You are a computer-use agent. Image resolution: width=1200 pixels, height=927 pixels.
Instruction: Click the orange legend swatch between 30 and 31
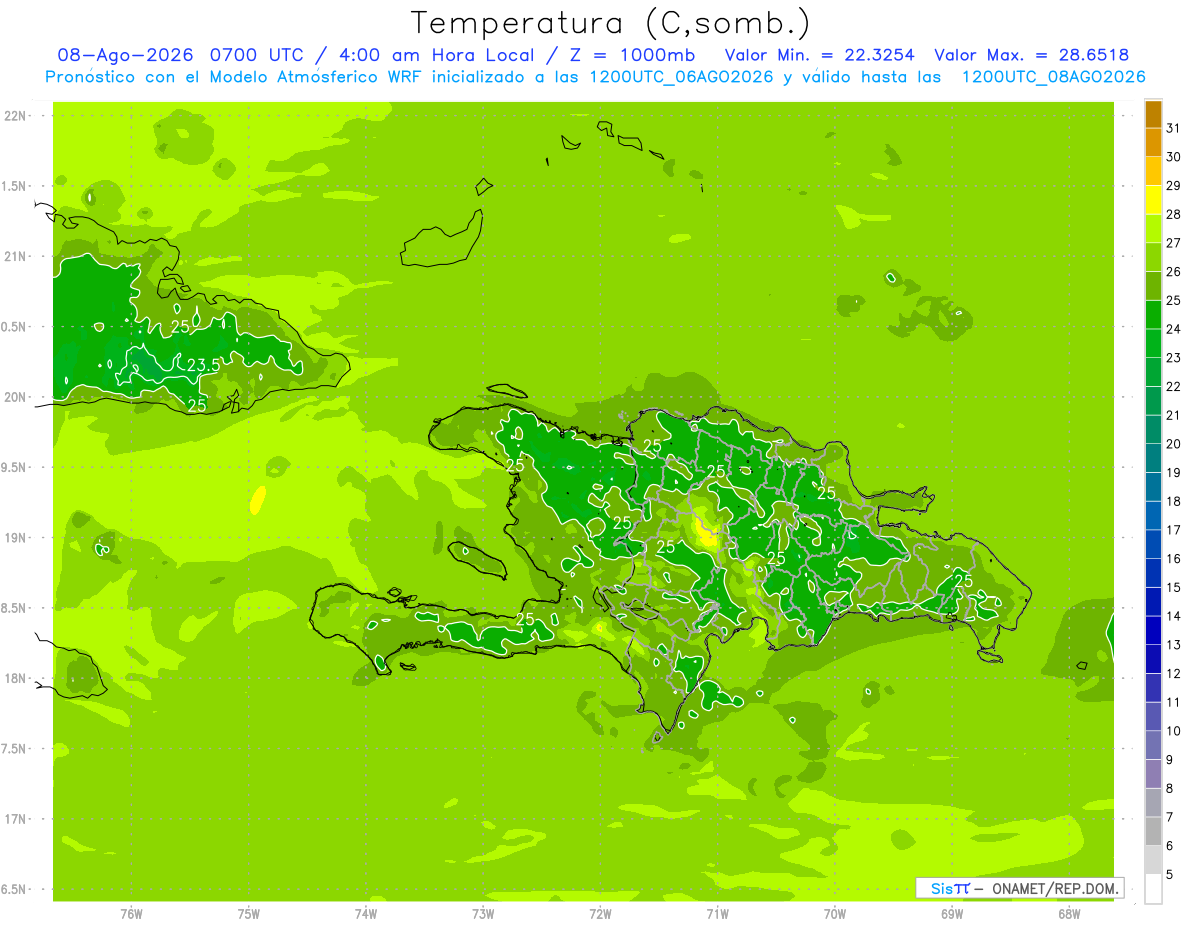pos(1153,143)
